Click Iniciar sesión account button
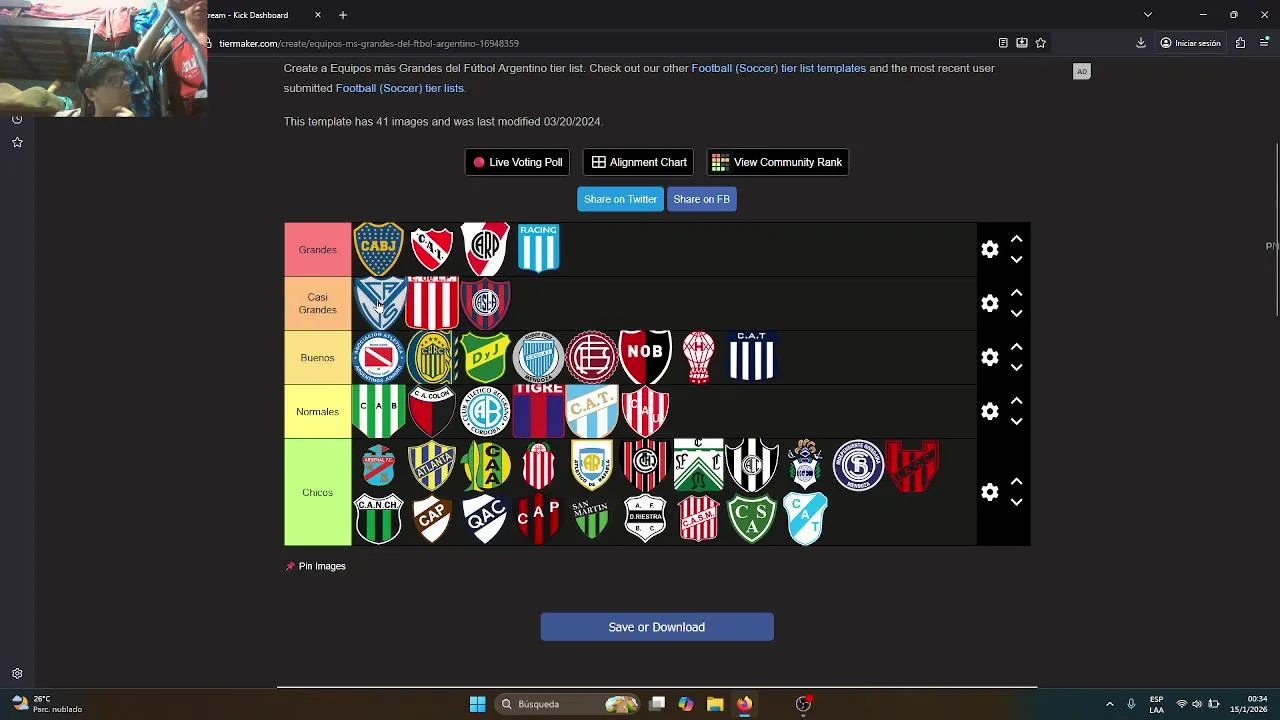Screen dimensions: 1280x720 (x=1190, y=43)
